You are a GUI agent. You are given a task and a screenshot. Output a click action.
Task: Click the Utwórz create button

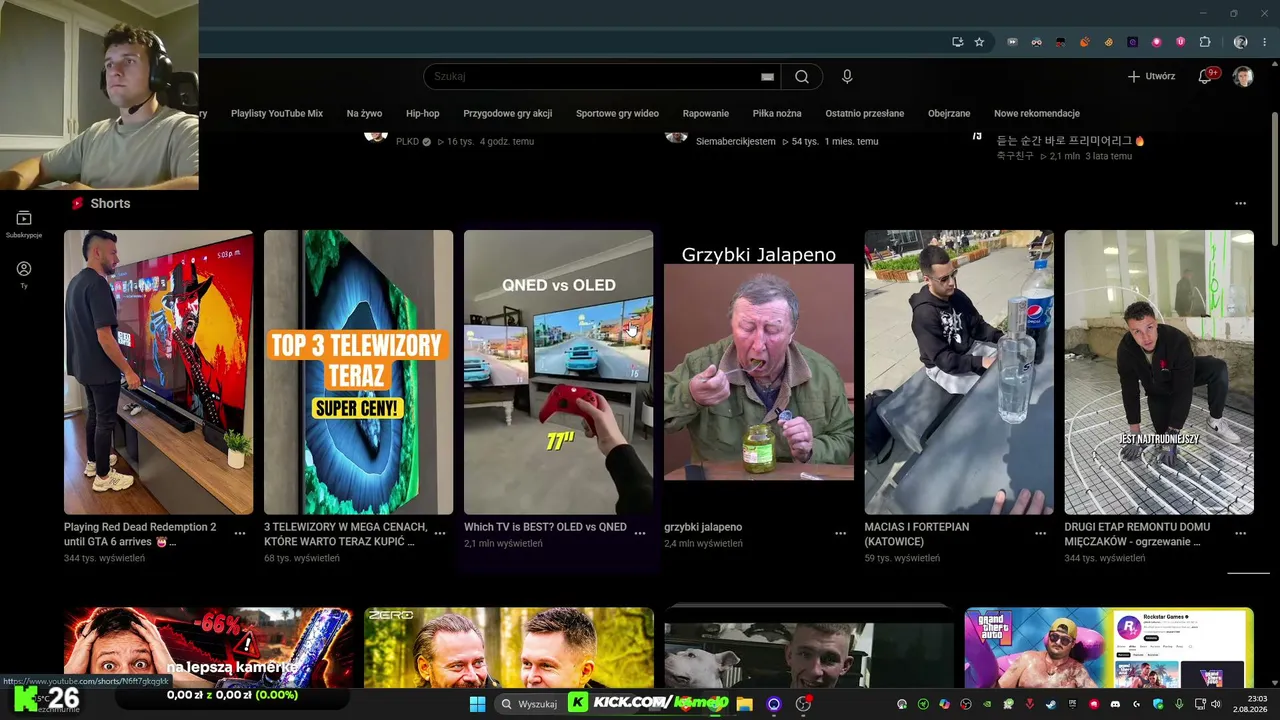[x=1151, y=76]
